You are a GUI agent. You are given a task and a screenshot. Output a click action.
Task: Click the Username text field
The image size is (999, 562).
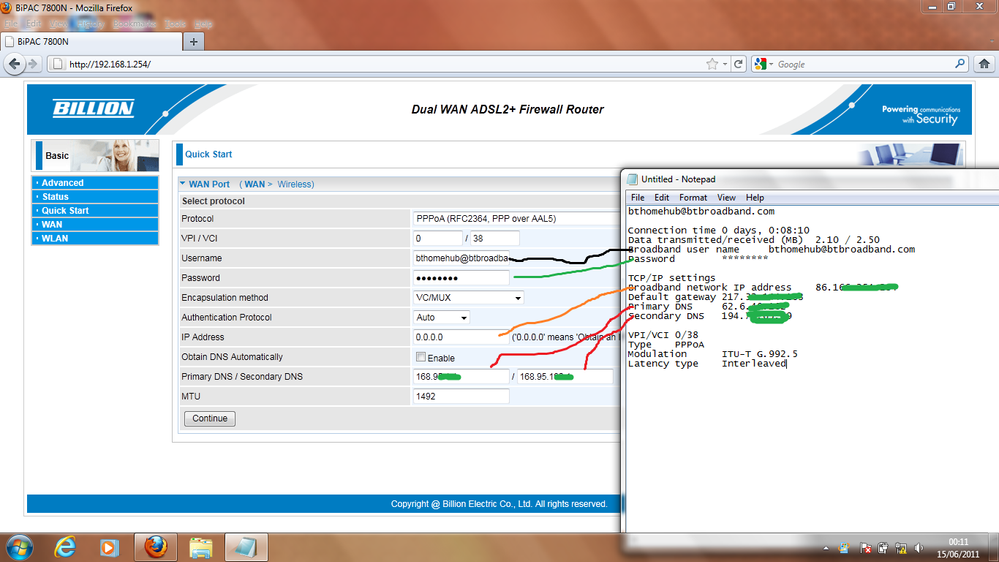coord(461,258)
